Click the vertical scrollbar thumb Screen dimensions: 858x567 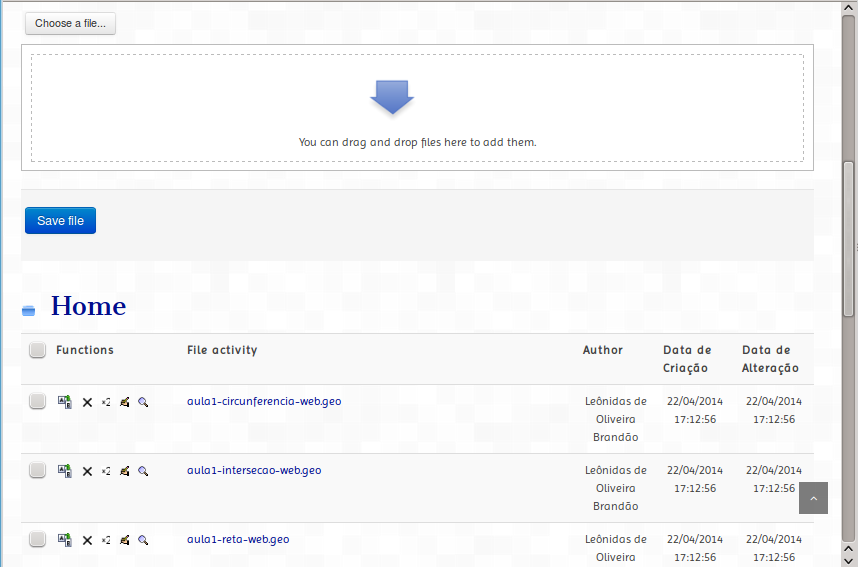pyautogui.click(x=848, y=239)
